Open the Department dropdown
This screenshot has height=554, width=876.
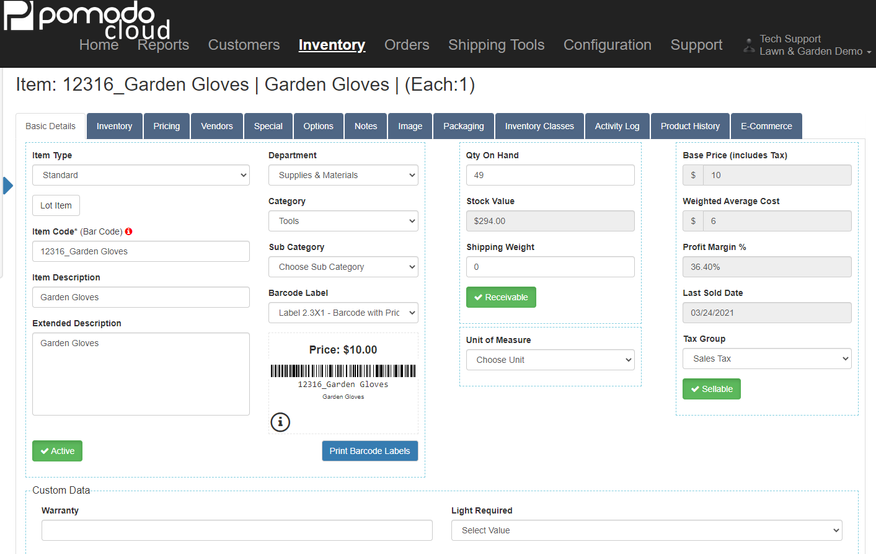[343, 175]
